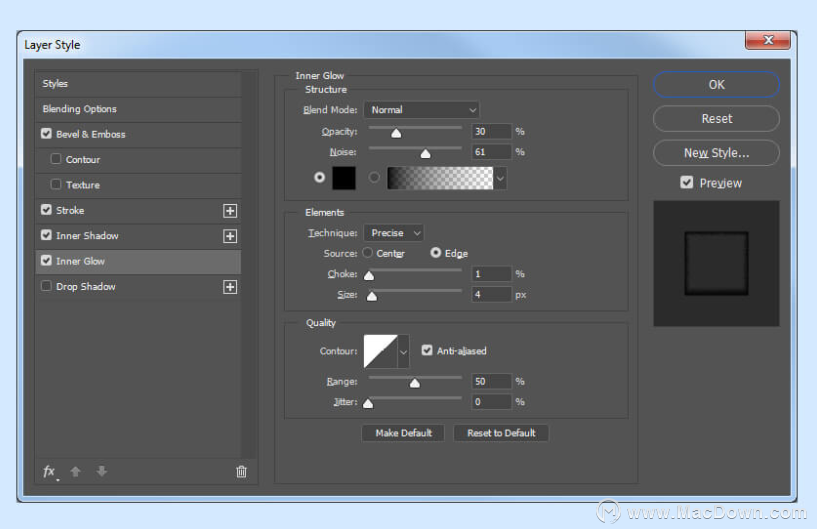Click the Noise value field
817x529 pixels.
(x=491, y=152)
